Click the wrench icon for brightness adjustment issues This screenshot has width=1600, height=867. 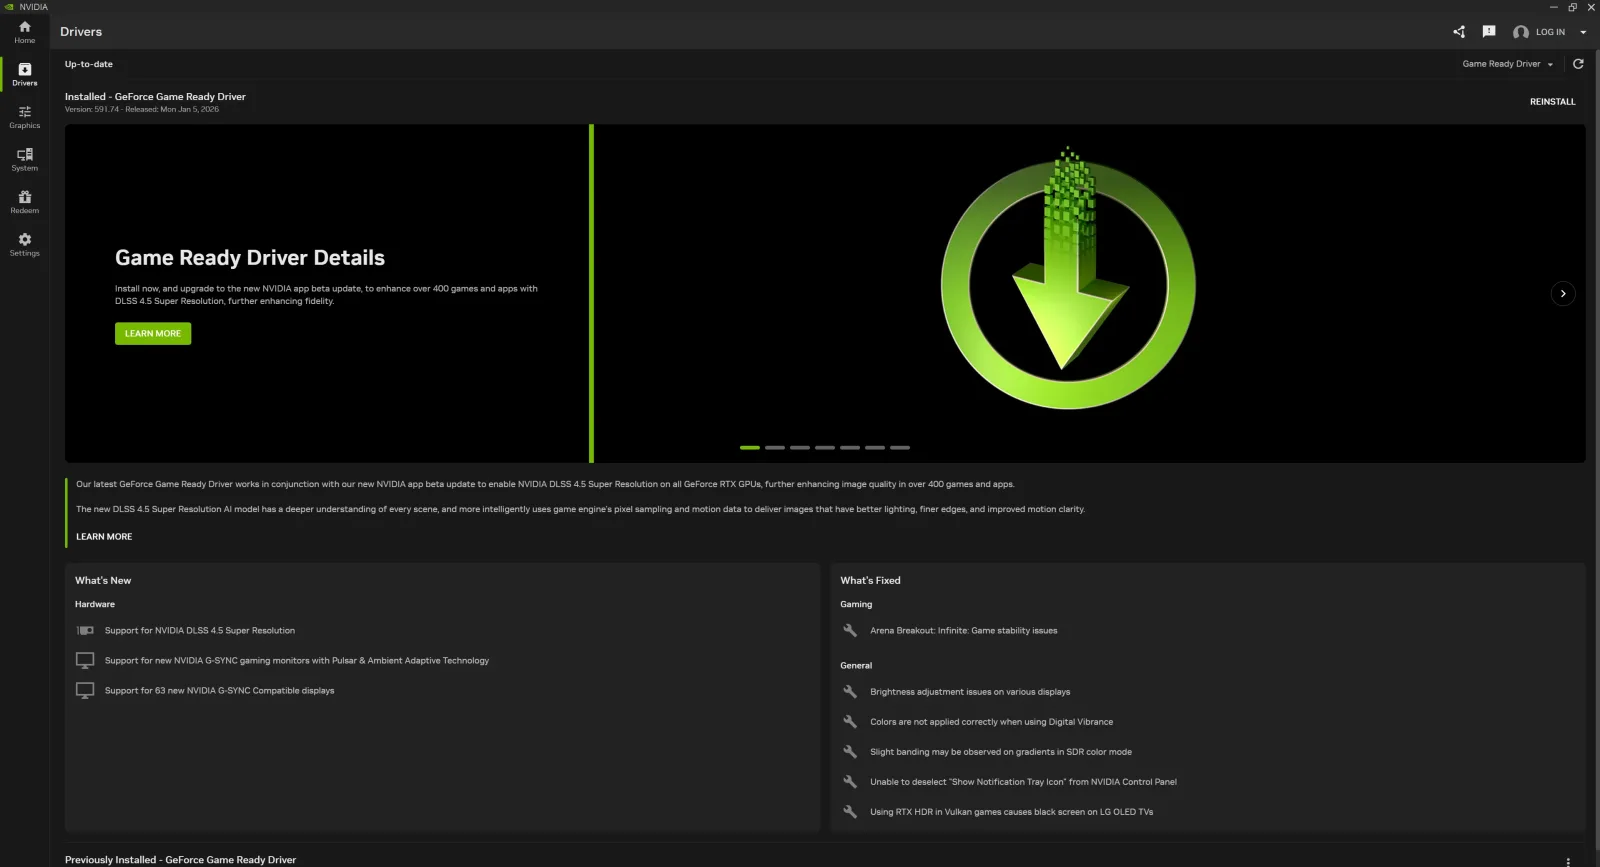click(850, 692)
